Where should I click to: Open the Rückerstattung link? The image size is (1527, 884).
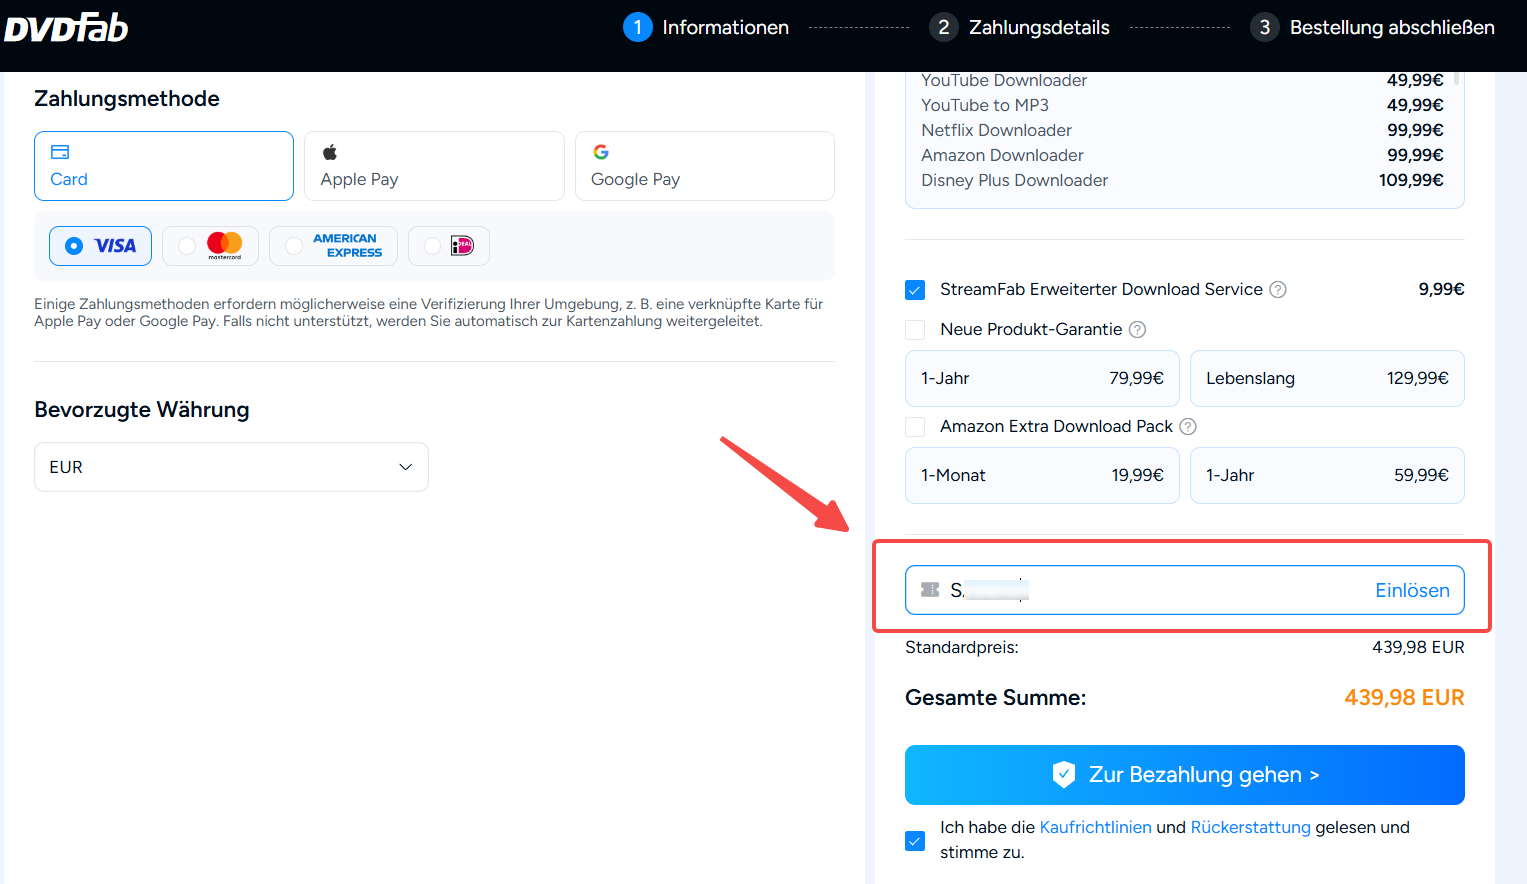(x=1251, y=827)
